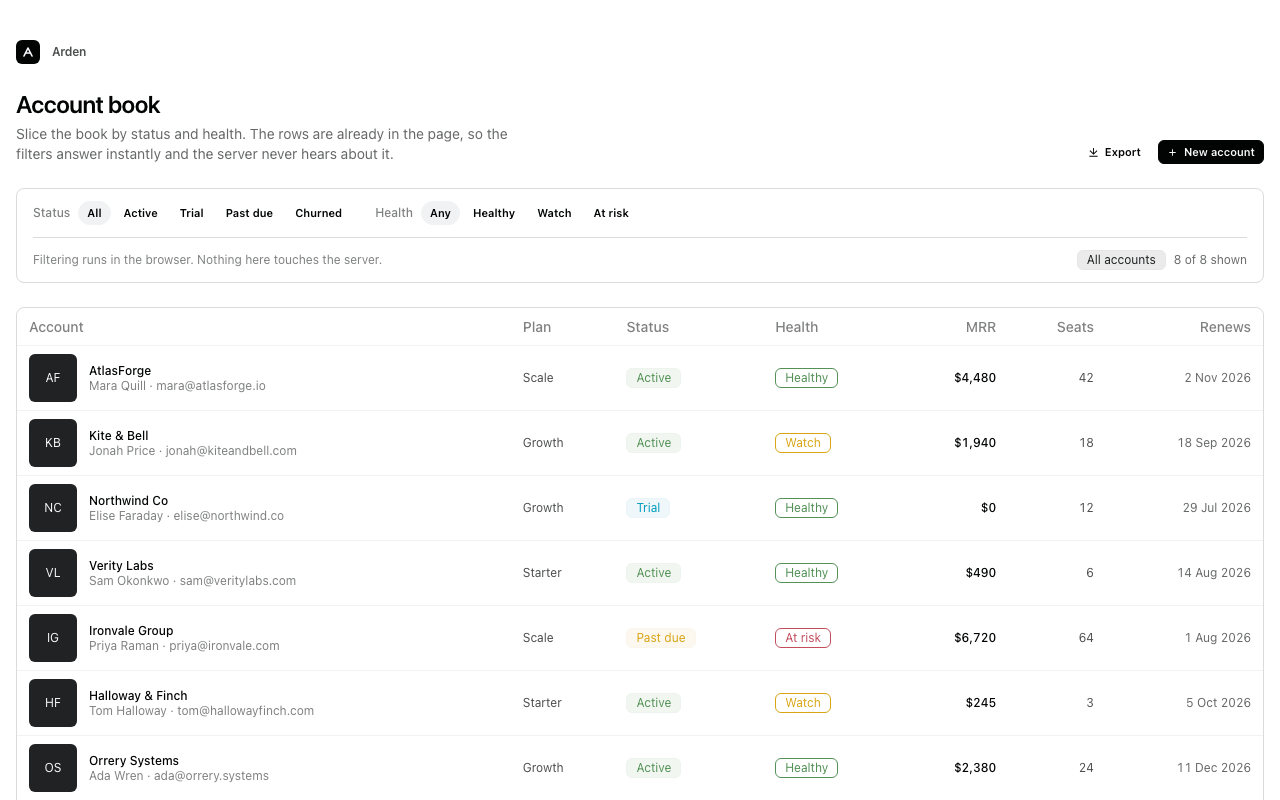
Task: Click the NC avatar for Northwind Co
Action: pyautogui.click(x=53, y=508)
